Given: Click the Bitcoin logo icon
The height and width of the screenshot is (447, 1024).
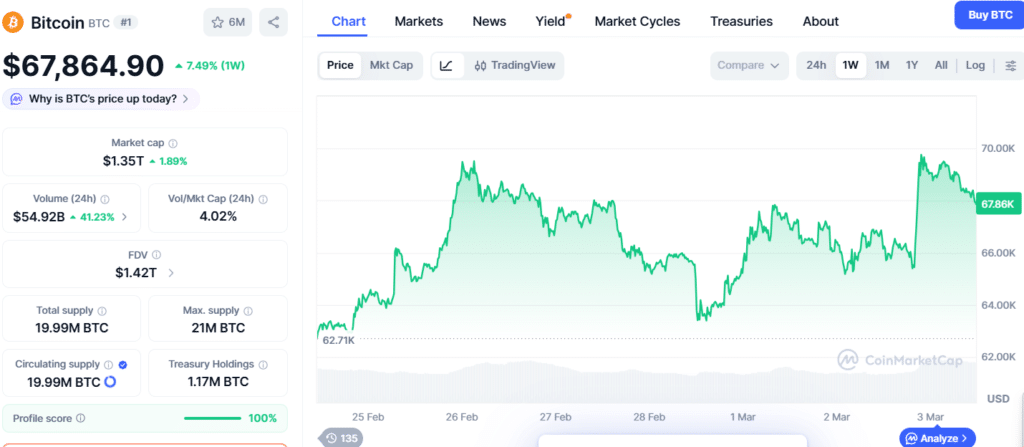Looking at the screenshot, I should pos(15,21).
